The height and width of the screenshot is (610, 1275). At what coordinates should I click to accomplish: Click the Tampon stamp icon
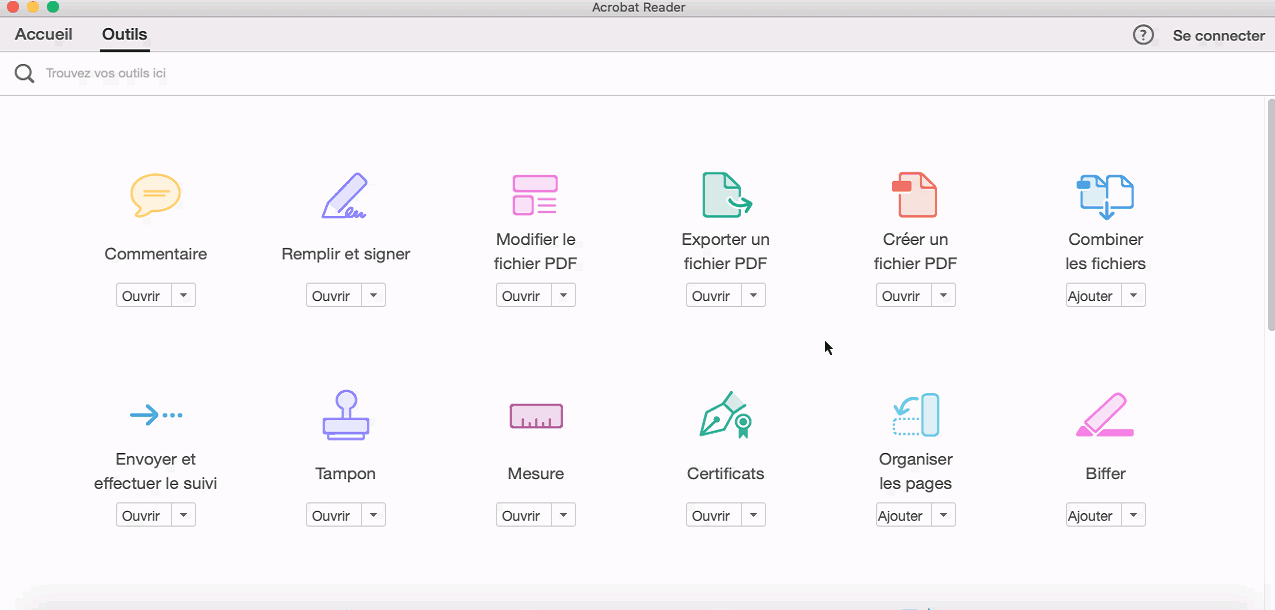346,415
